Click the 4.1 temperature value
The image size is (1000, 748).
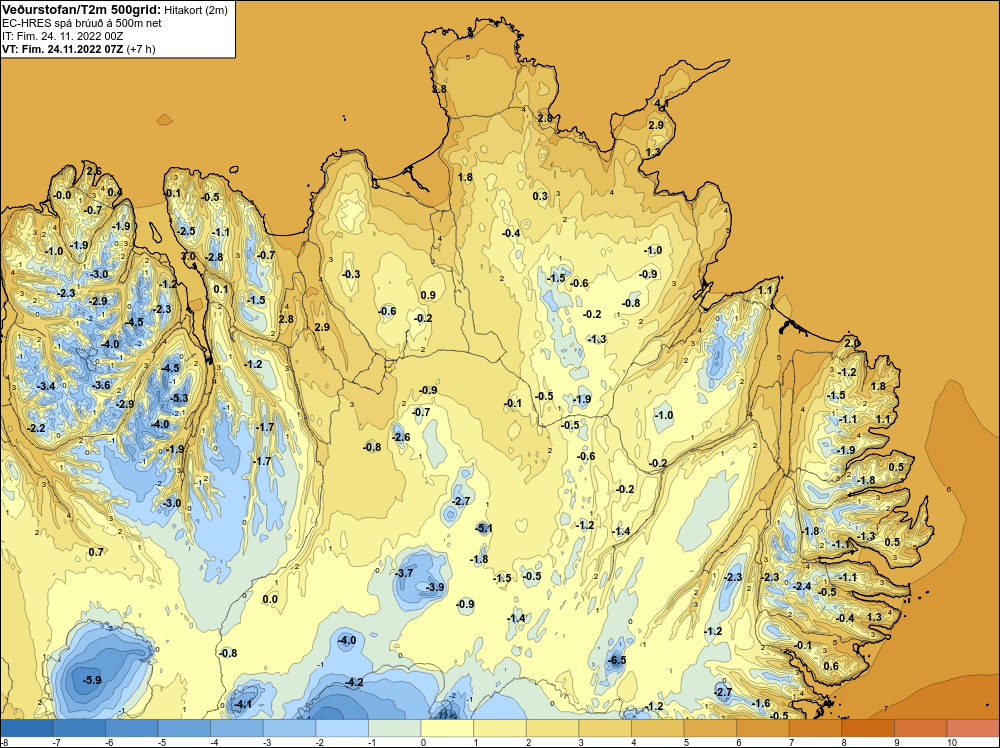pos(661,103)
